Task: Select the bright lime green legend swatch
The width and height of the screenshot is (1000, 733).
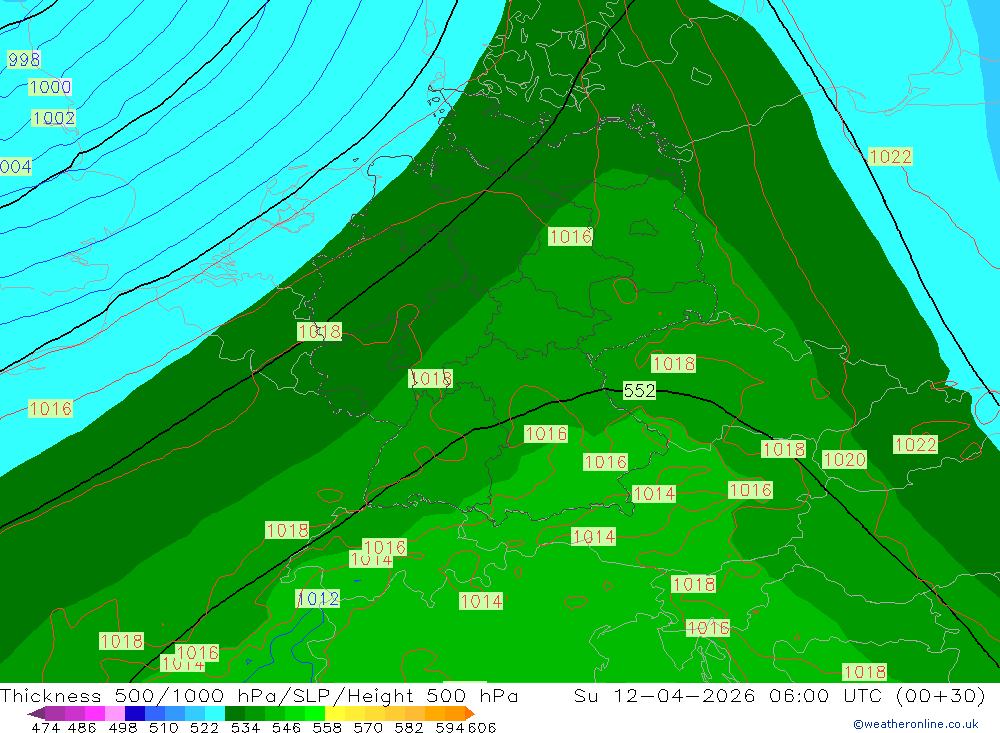Action: [314, 713]
